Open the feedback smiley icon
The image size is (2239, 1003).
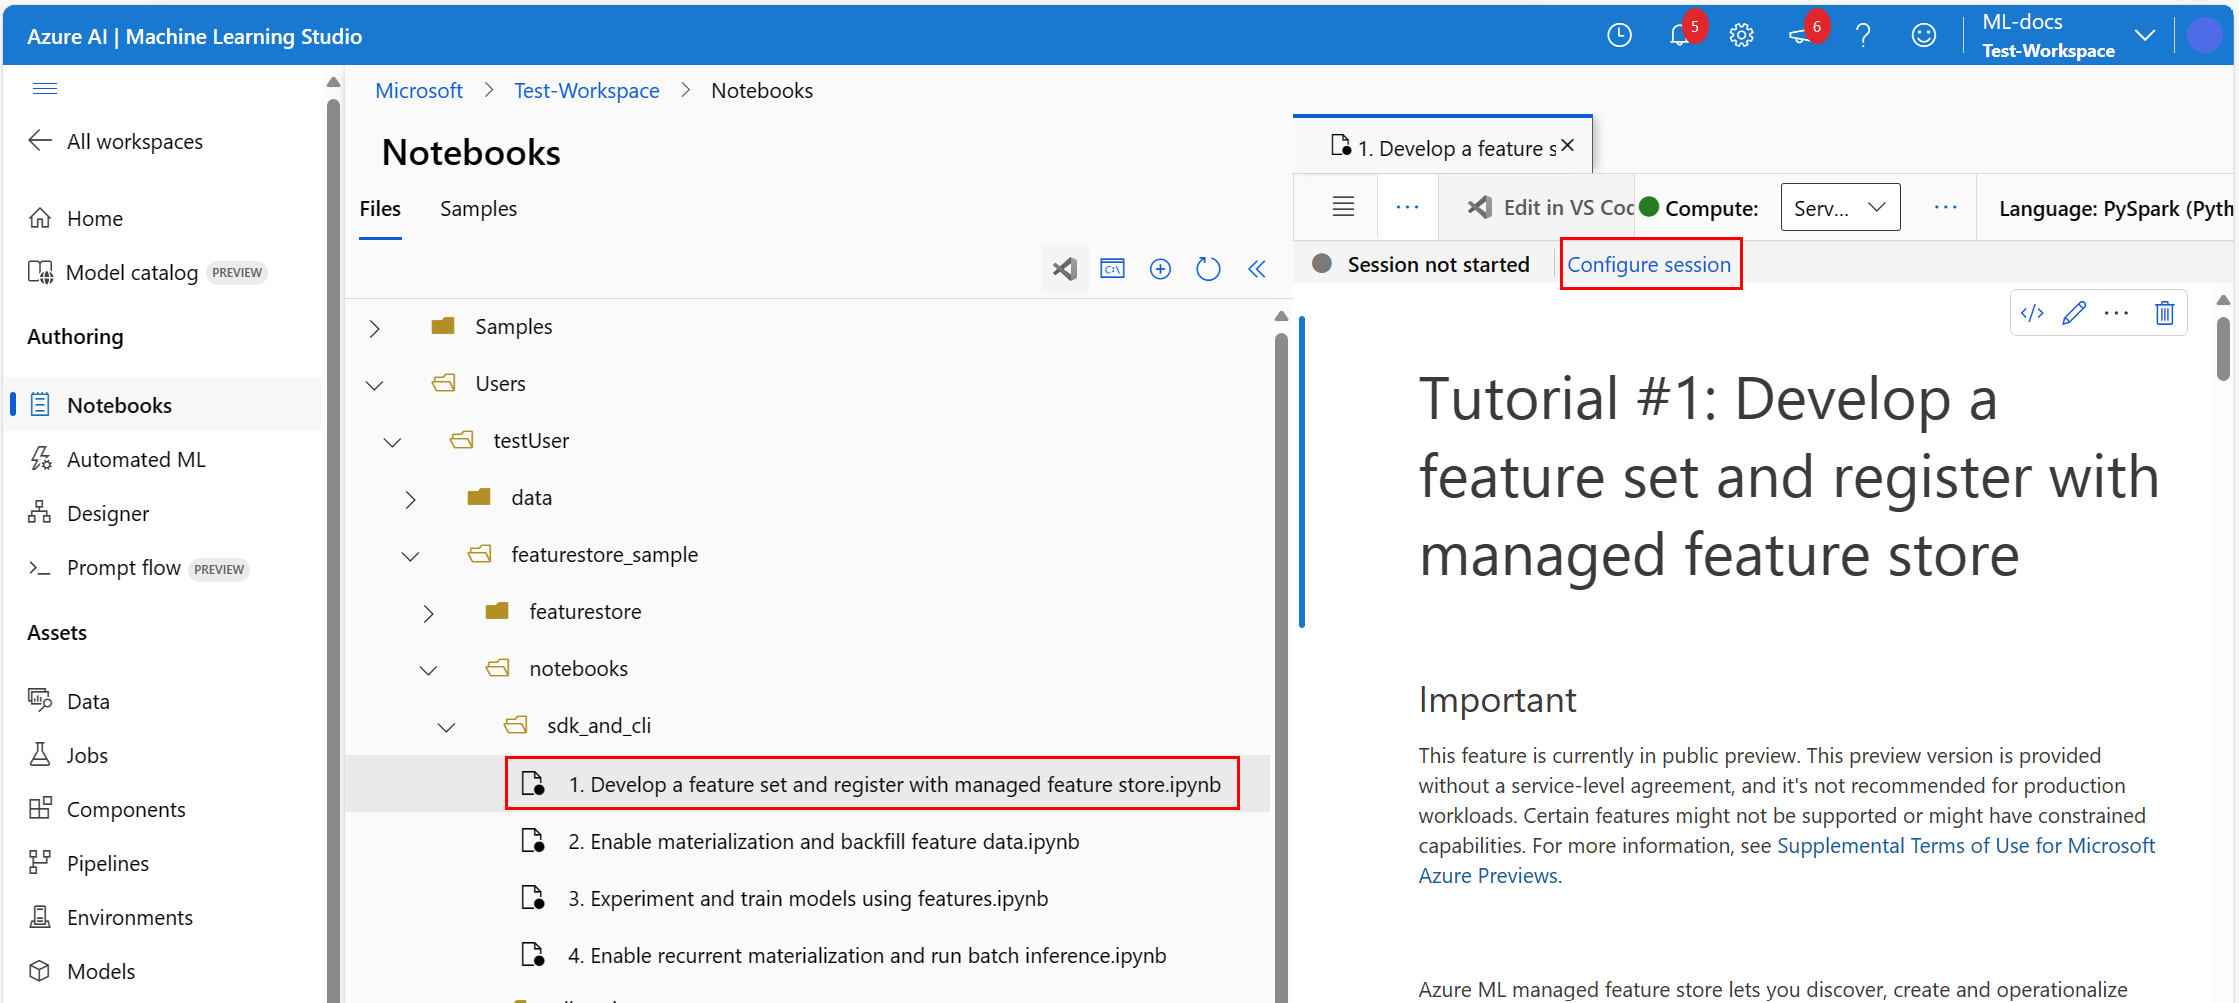click(1923, 36)
